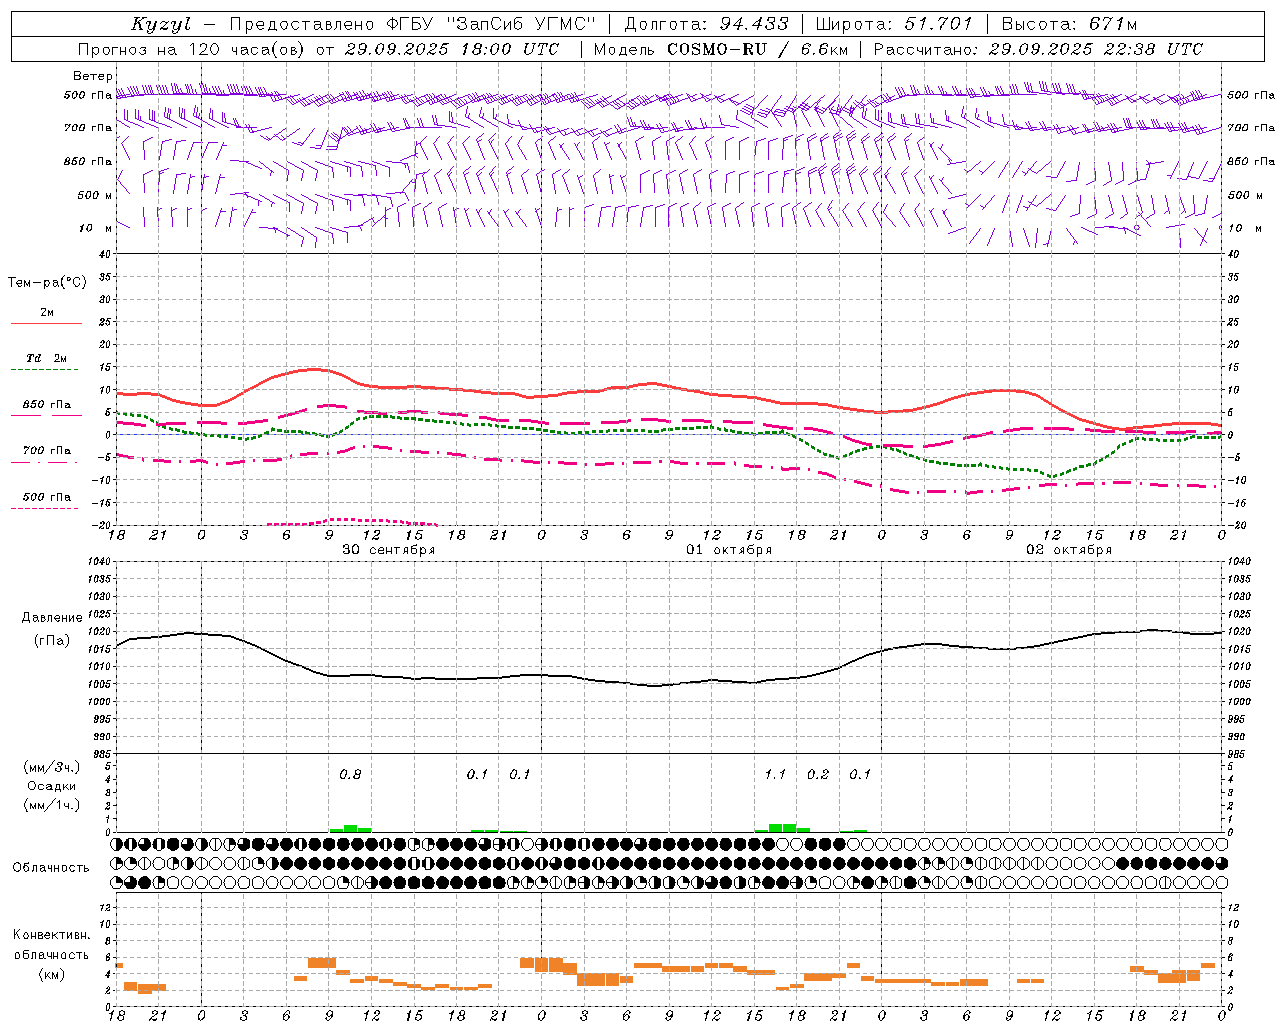Click the forecast text "Прогноз на 120 часа(ов)"
Viewport: 1280px width, 1024px height.
(x=193, y=49)
